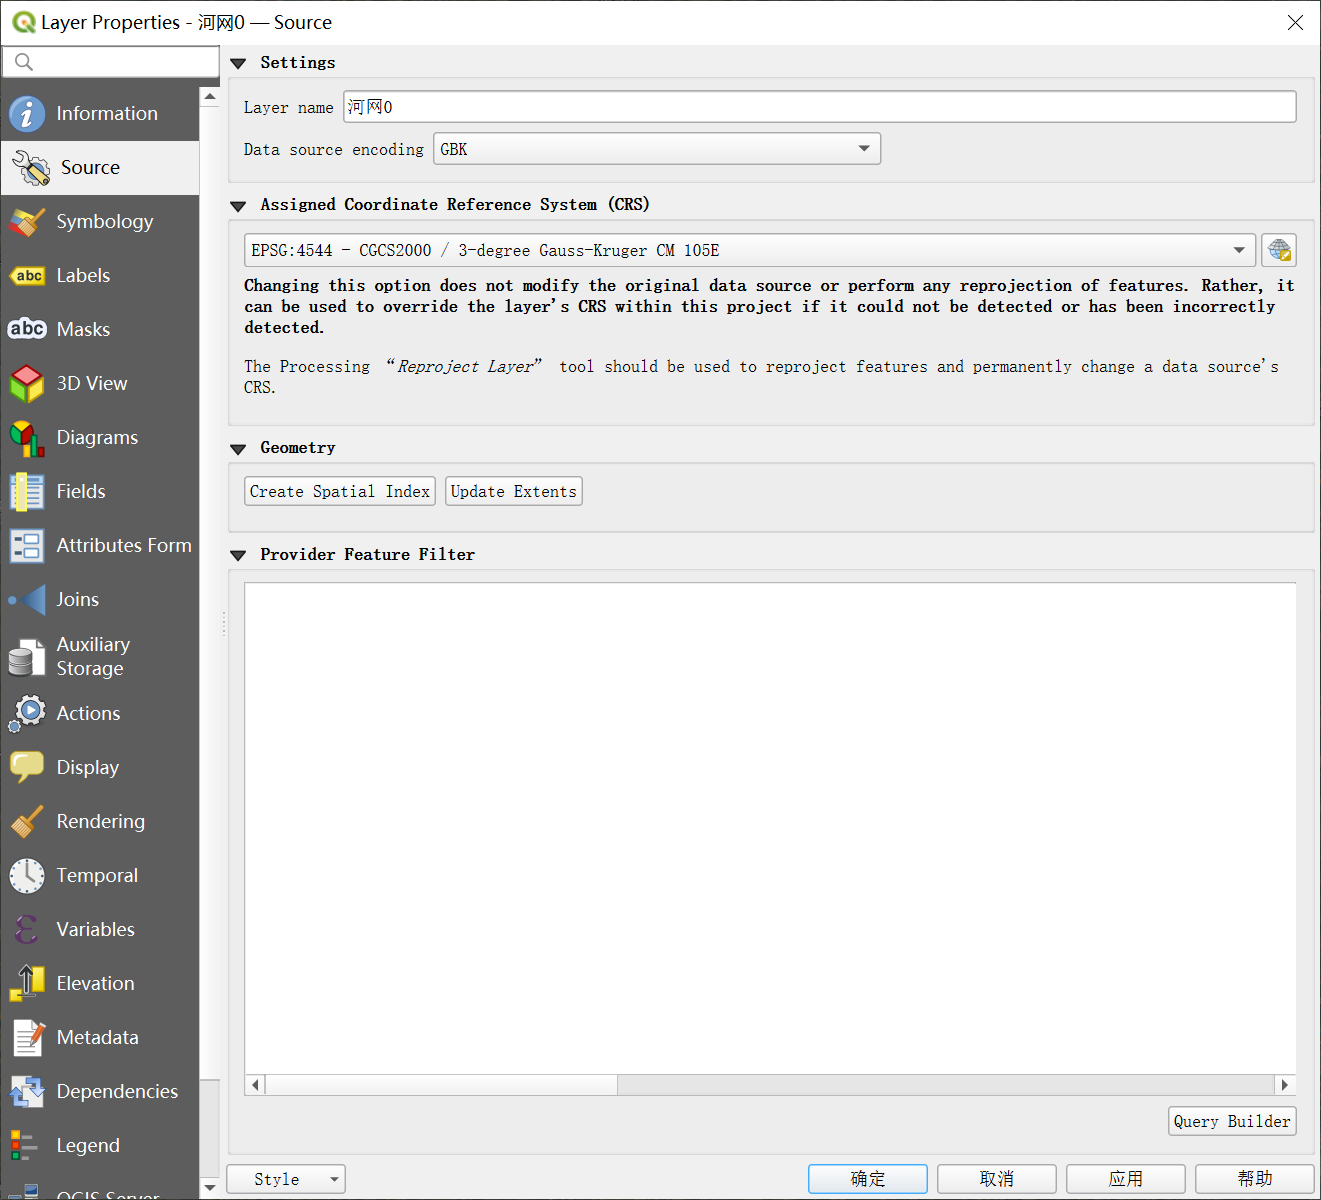Open the Attributes Form icon
Screen dimensions: 1321x1200
(27, 546)
